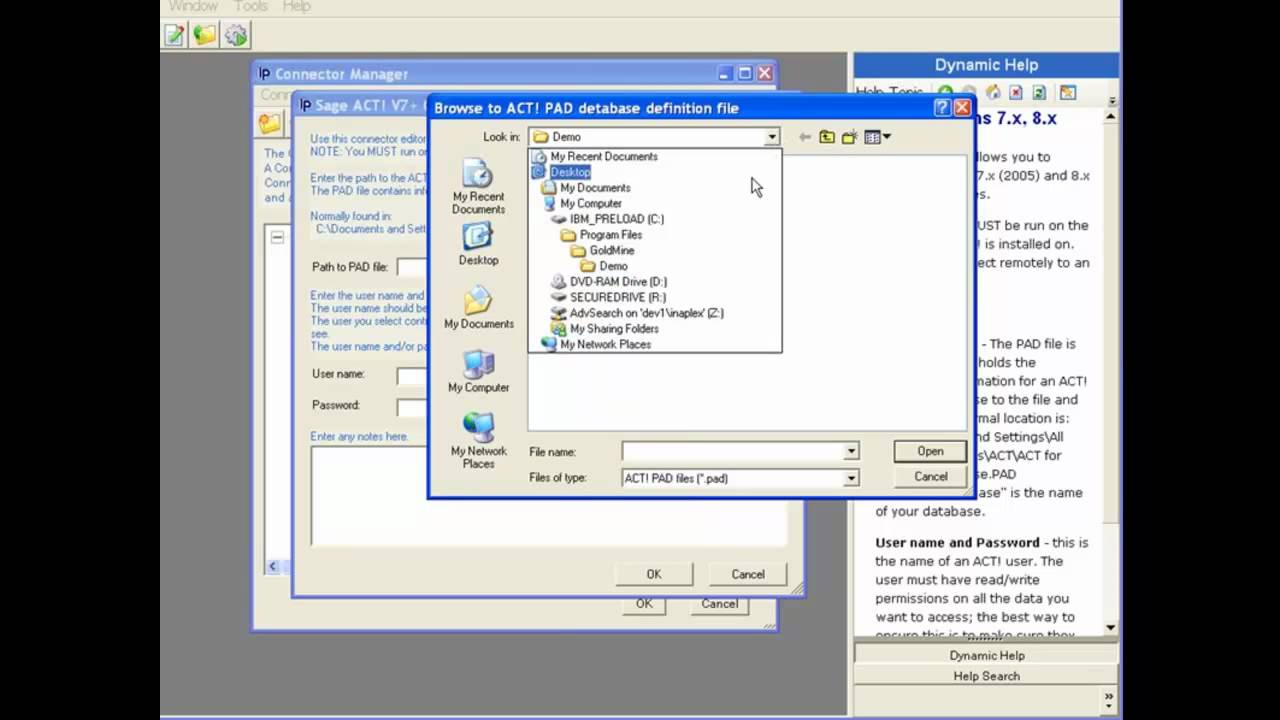This screenshot has width=1280, height=720.
Task: Open My Documents in the places bar
Action: 478,308
